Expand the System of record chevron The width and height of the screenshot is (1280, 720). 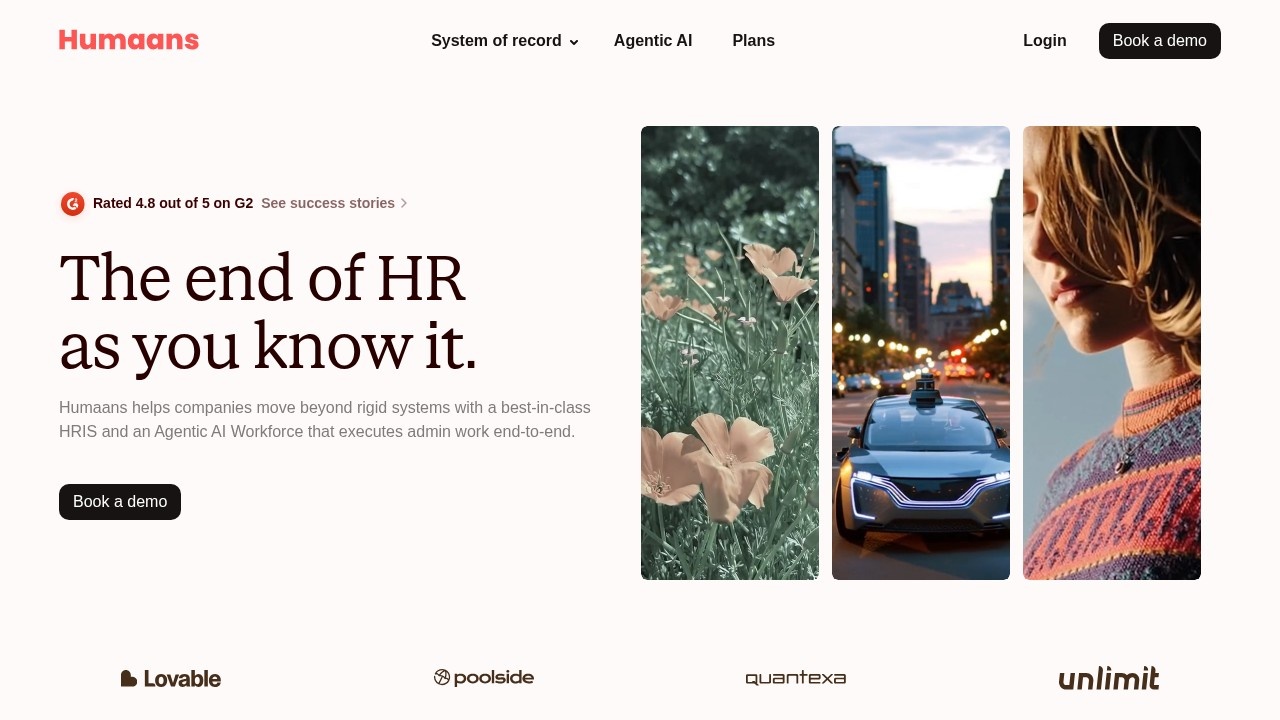pyautogui.click(x=574, y=42)
